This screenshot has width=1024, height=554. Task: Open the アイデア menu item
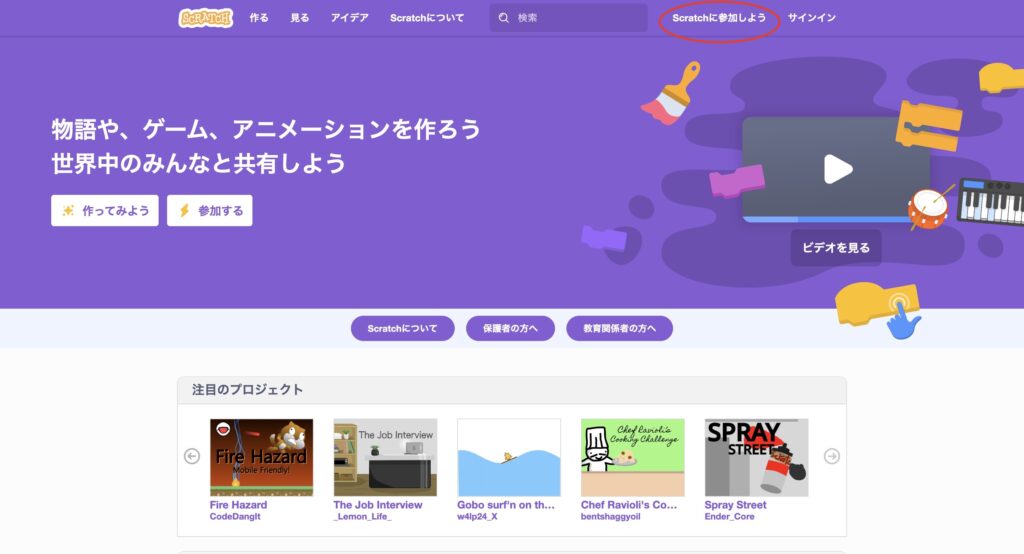click(349, 18)
